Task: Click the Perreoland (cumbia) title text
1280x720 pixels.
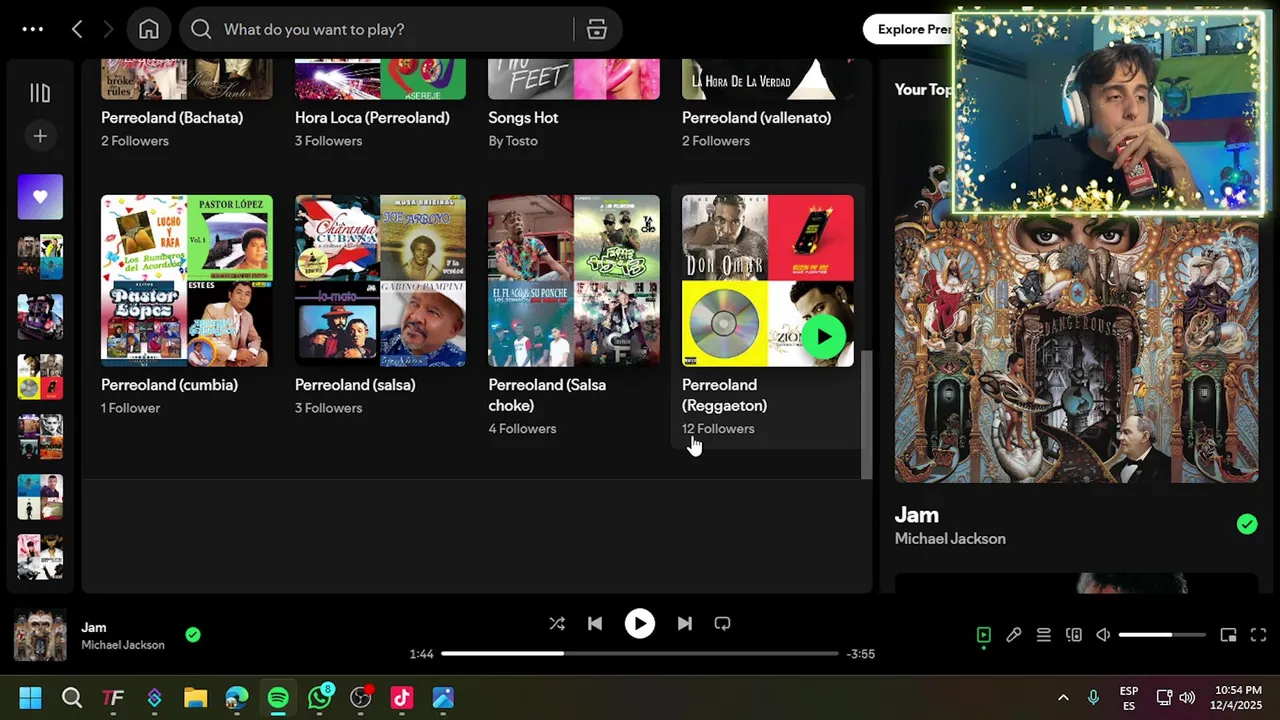Action: [169, 385]
